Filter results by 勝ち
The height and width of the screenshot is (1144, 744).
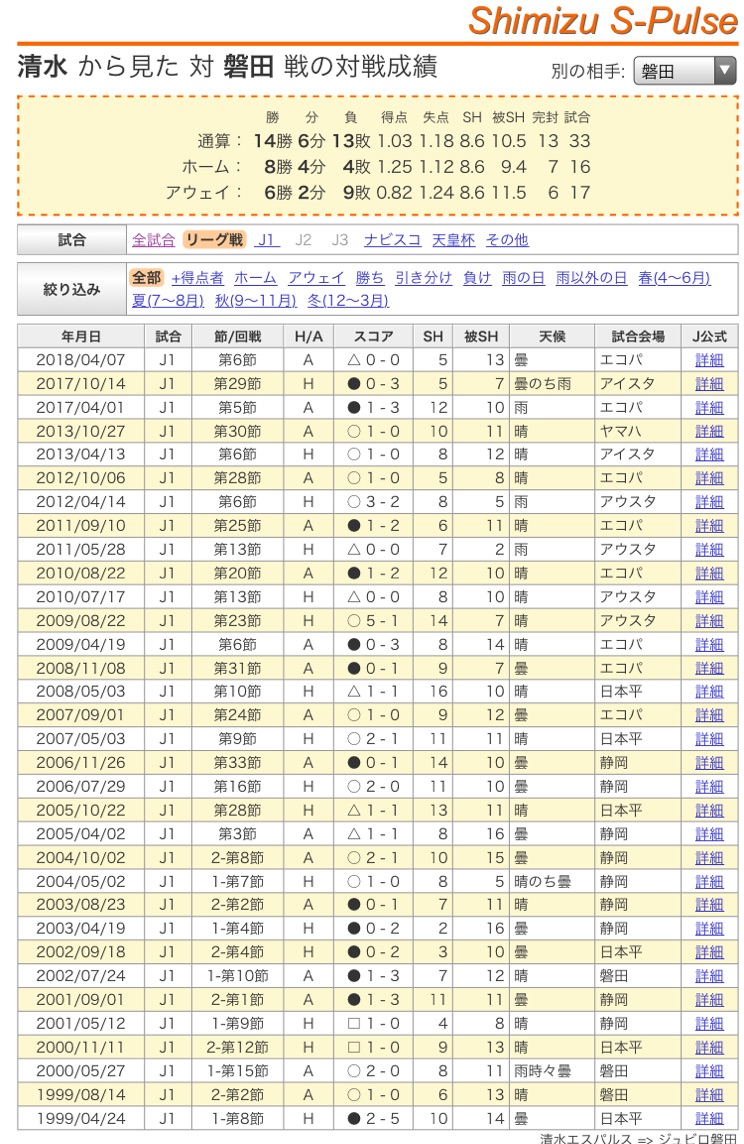[x=369, y=278]
